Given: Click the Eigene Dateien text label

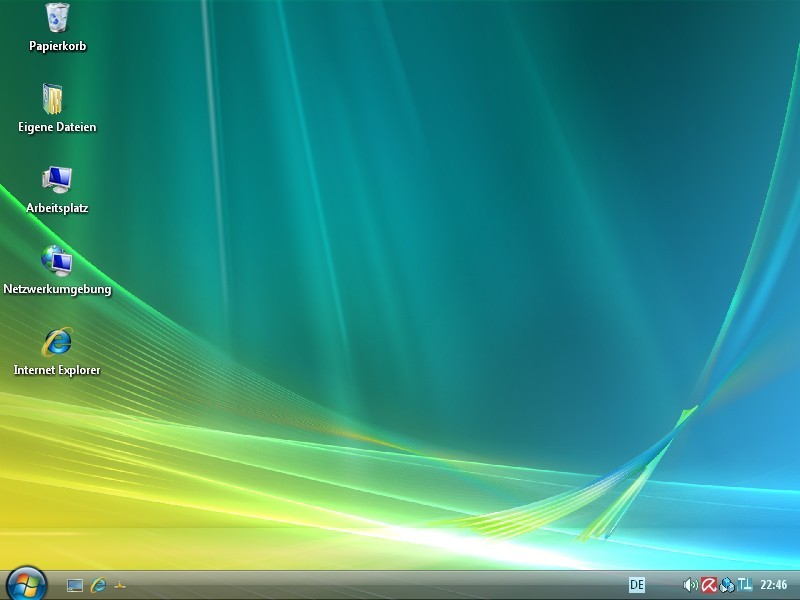Looking at the screenshot, I should [x=57, y=127].
